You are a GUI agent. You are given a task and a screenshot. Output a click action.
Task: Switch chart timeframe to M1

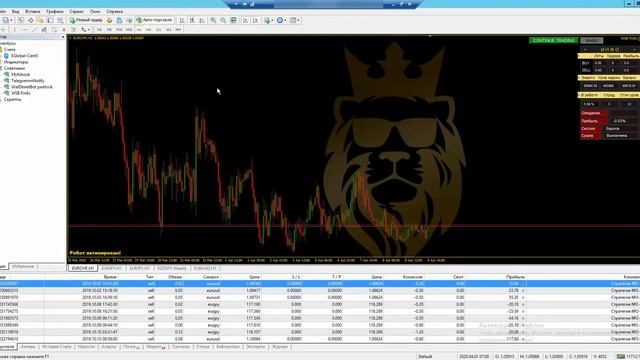(x=99, y=29)
